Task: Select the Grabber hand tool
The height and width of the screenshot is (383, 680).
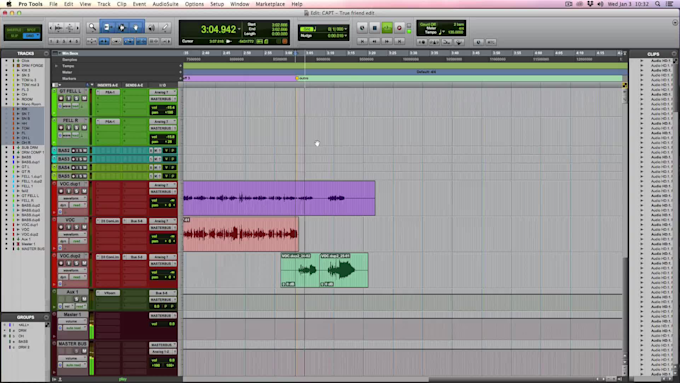Action: coord(136,27)
